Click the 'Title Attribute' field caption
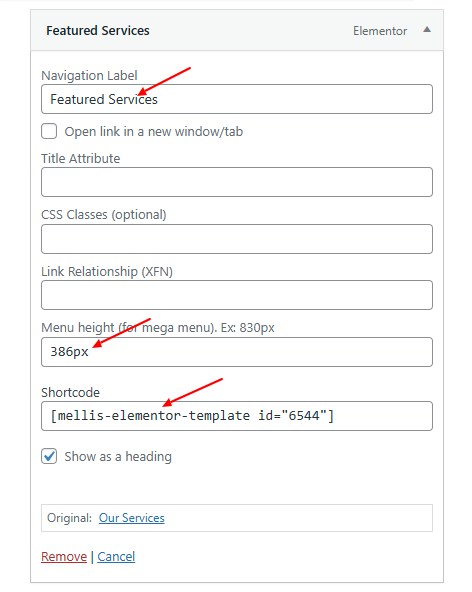This screenshot has width=472, height=592. 80,159
